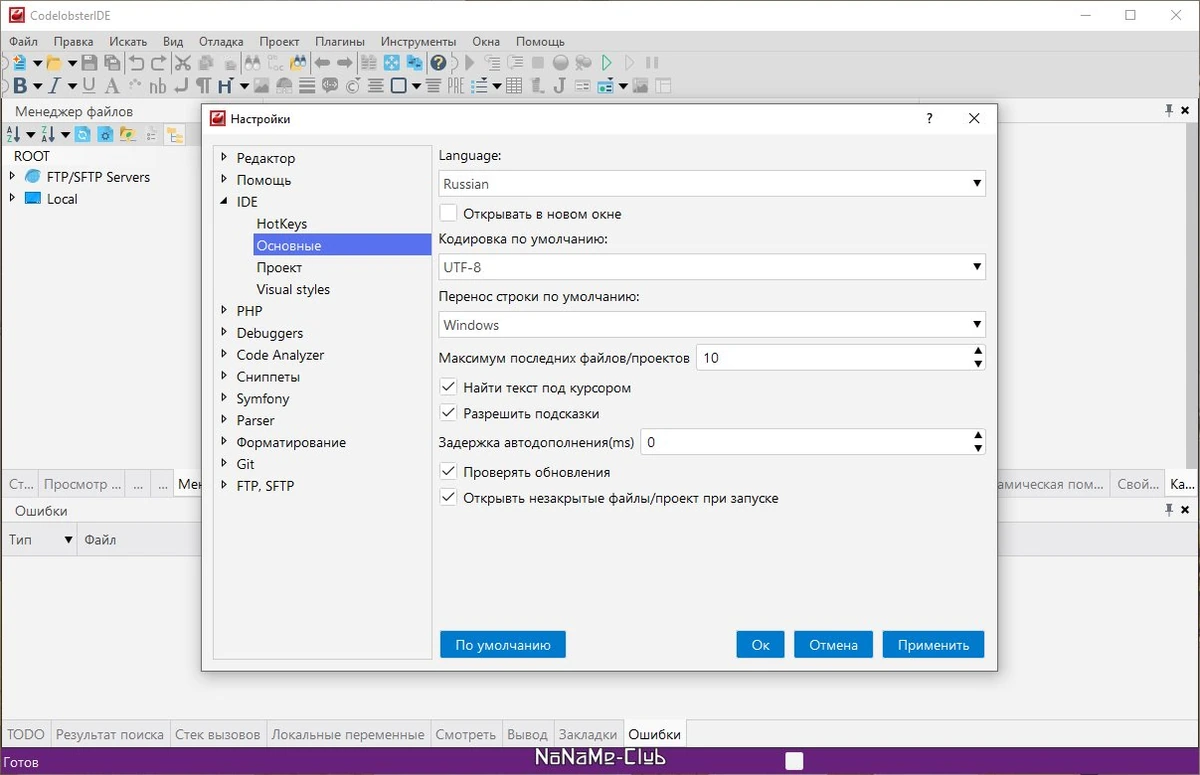Click the blue gear icon in File Manager
The image size is (1200, 775).
point(105,134)
